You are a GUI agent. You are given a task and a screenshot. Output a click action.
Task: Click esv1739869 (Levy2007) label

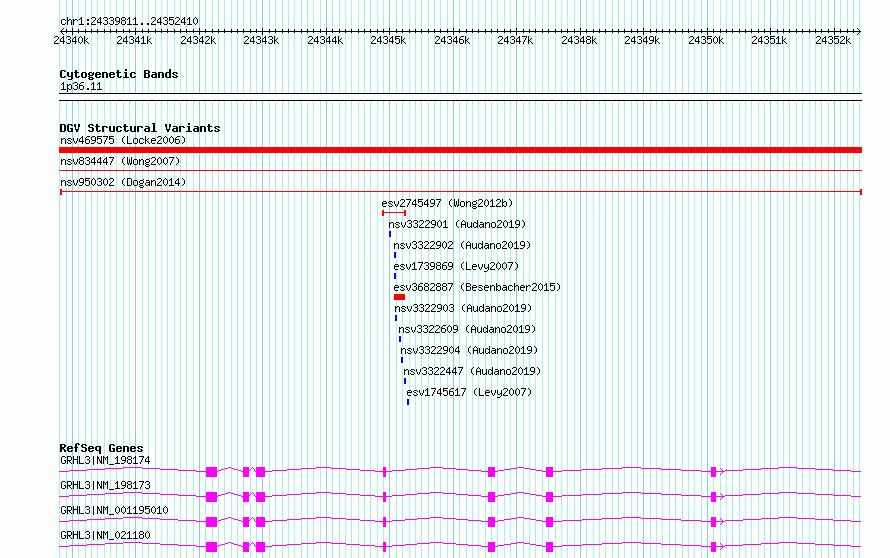(456, 266)
